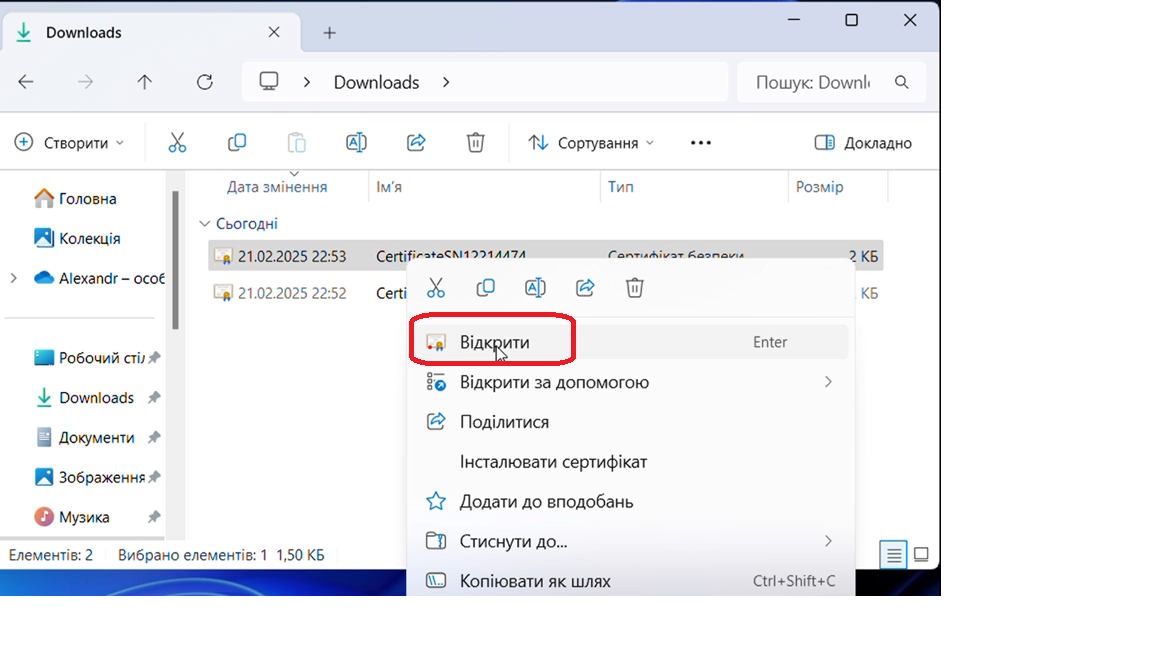Switch to the details list view in status bar
Image resolution: width=1152 pixels, height=648 pixels.
coord(894,554)
